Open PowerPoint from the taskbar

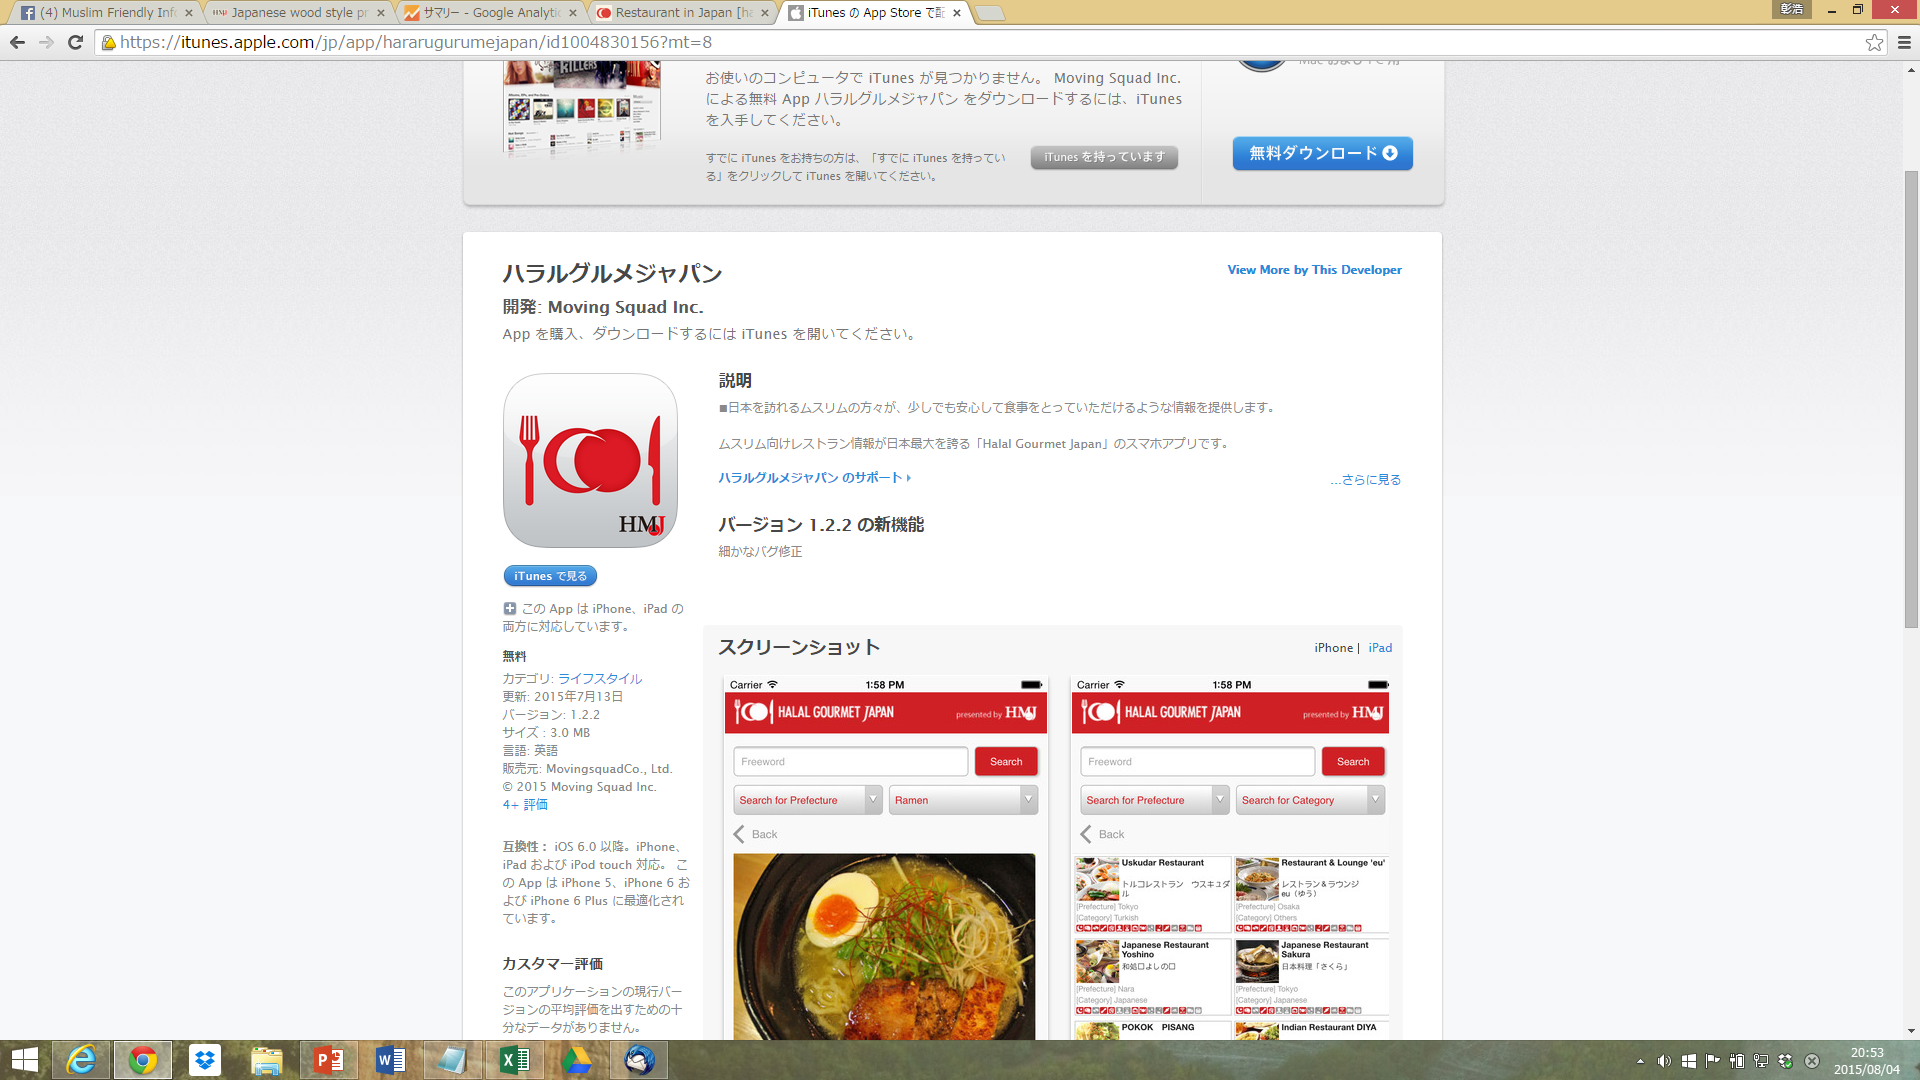[x=330, y=1060]
